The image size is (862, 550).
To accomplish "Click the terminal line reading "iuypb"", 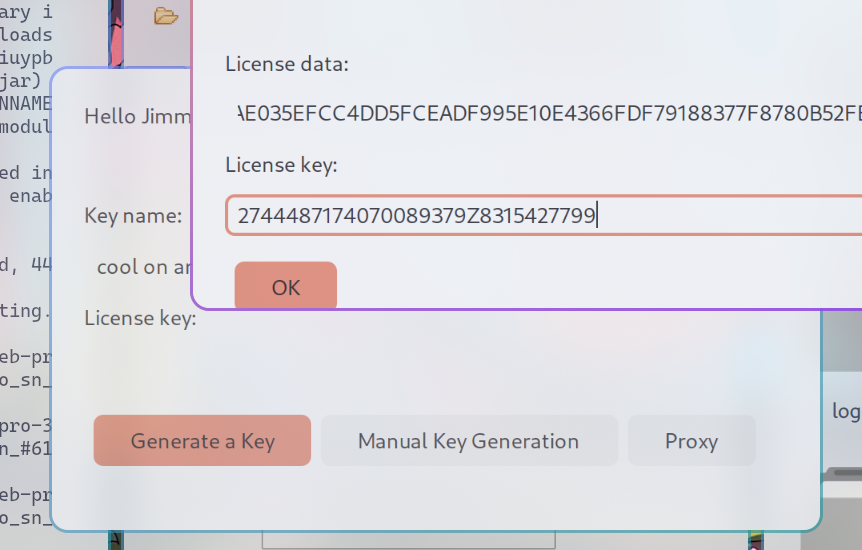I will [x=26, y=58].
